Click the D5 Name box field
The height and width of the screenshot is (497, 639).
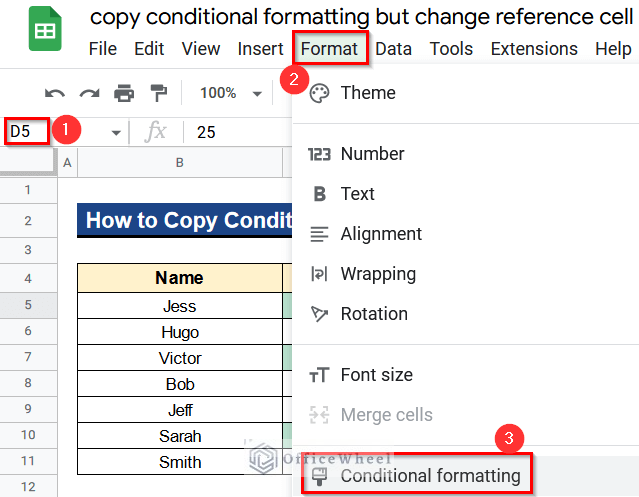[27, 131]
